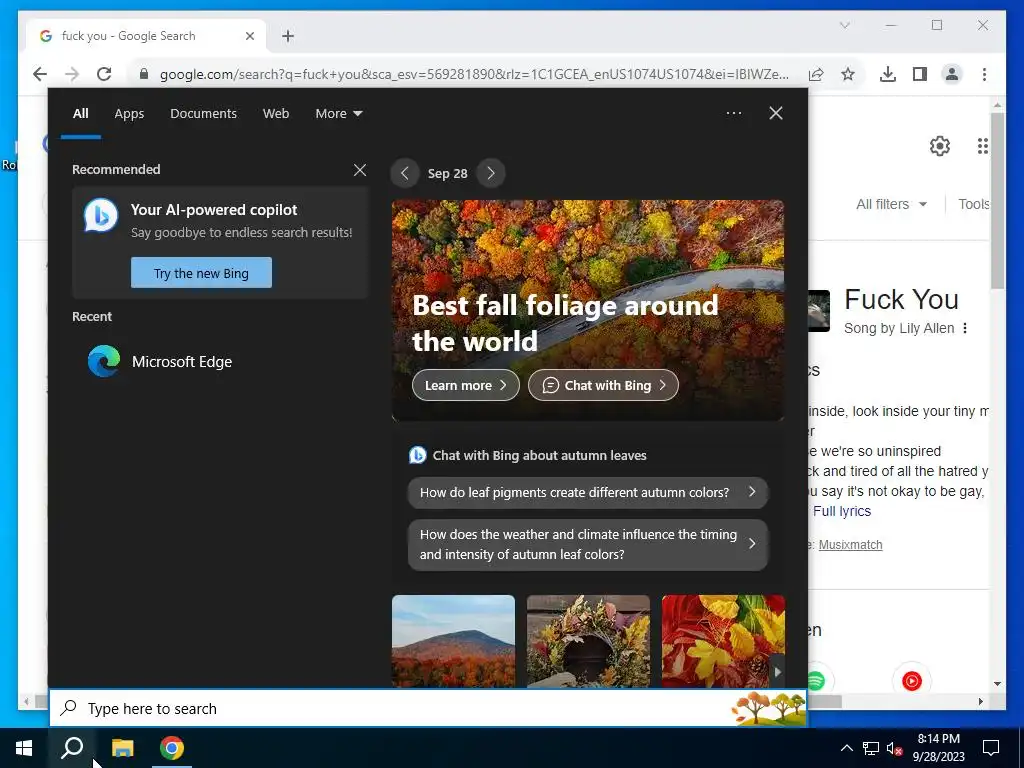This screenshot has width=1024, height=768.
Task: Click Type here to search field
Action: point(428,708)
